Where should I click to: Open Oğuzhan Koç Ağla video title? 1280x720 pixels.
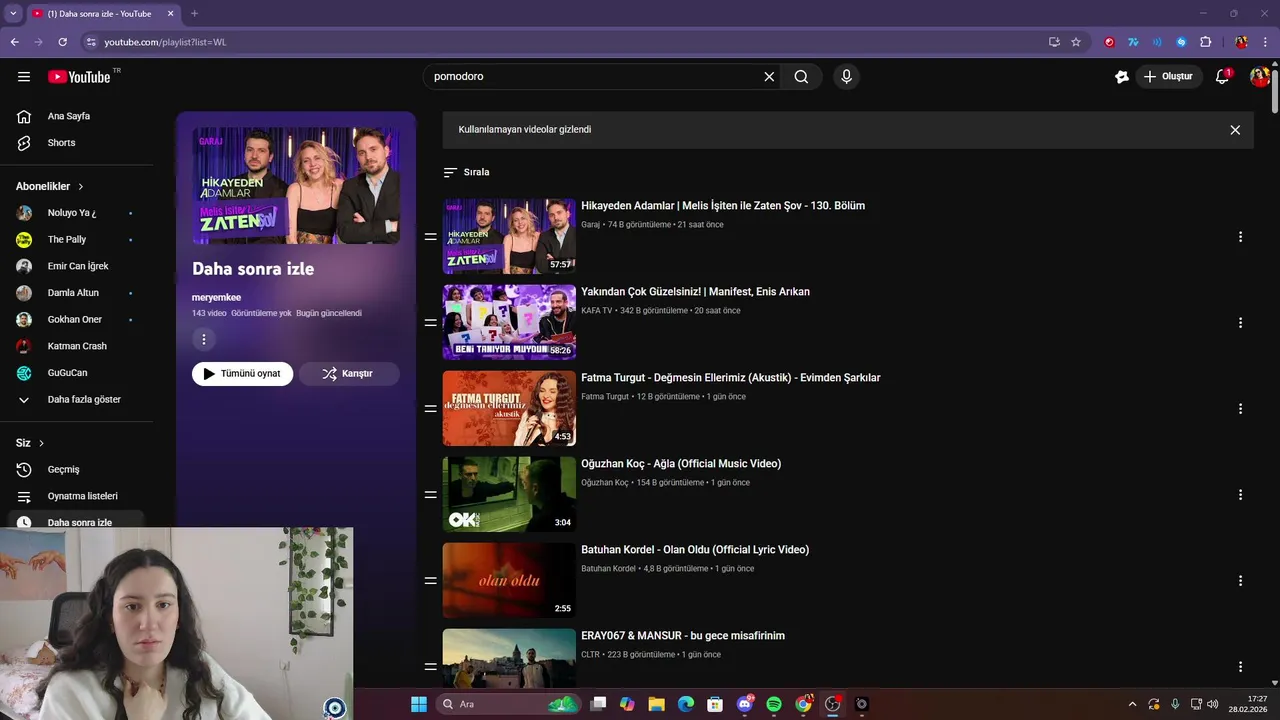681,464
